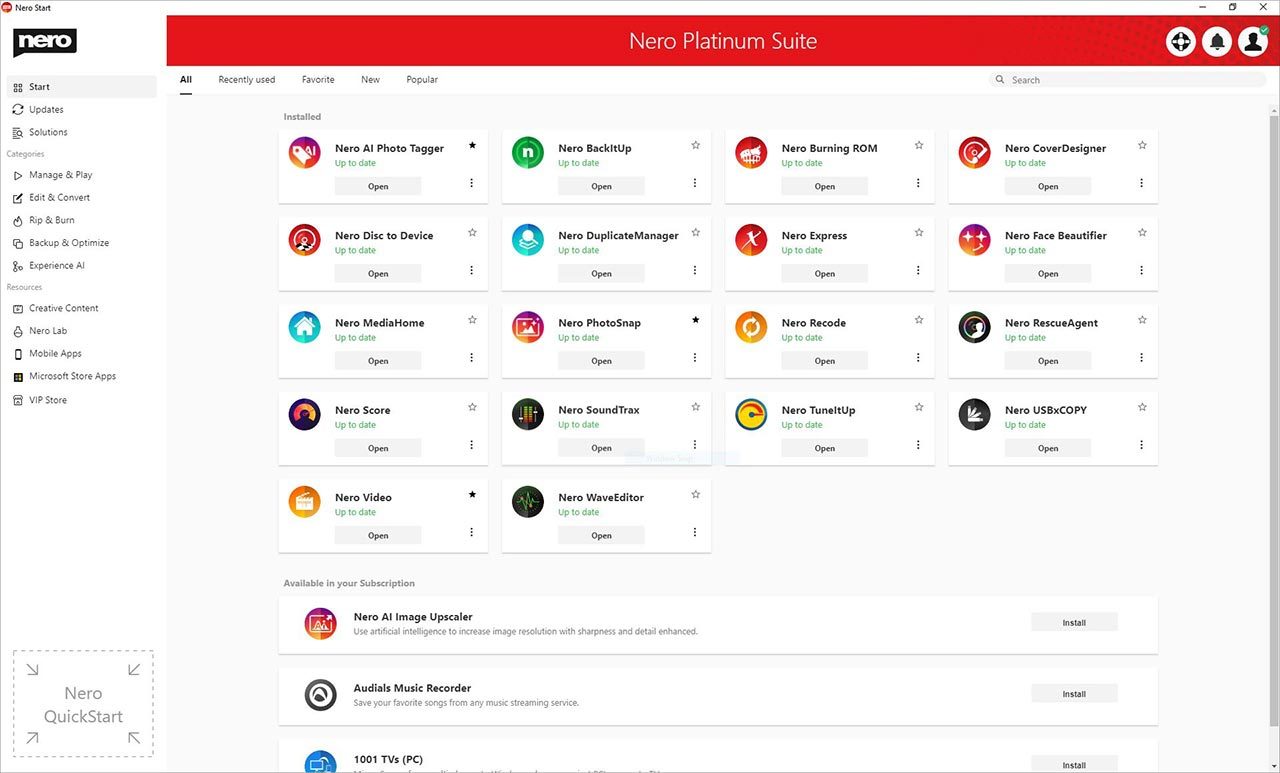The width and height of the screenshot is (1280, 773).
Task: Open the help lifebuoy icon in header
Action: tap(1181, 41)
